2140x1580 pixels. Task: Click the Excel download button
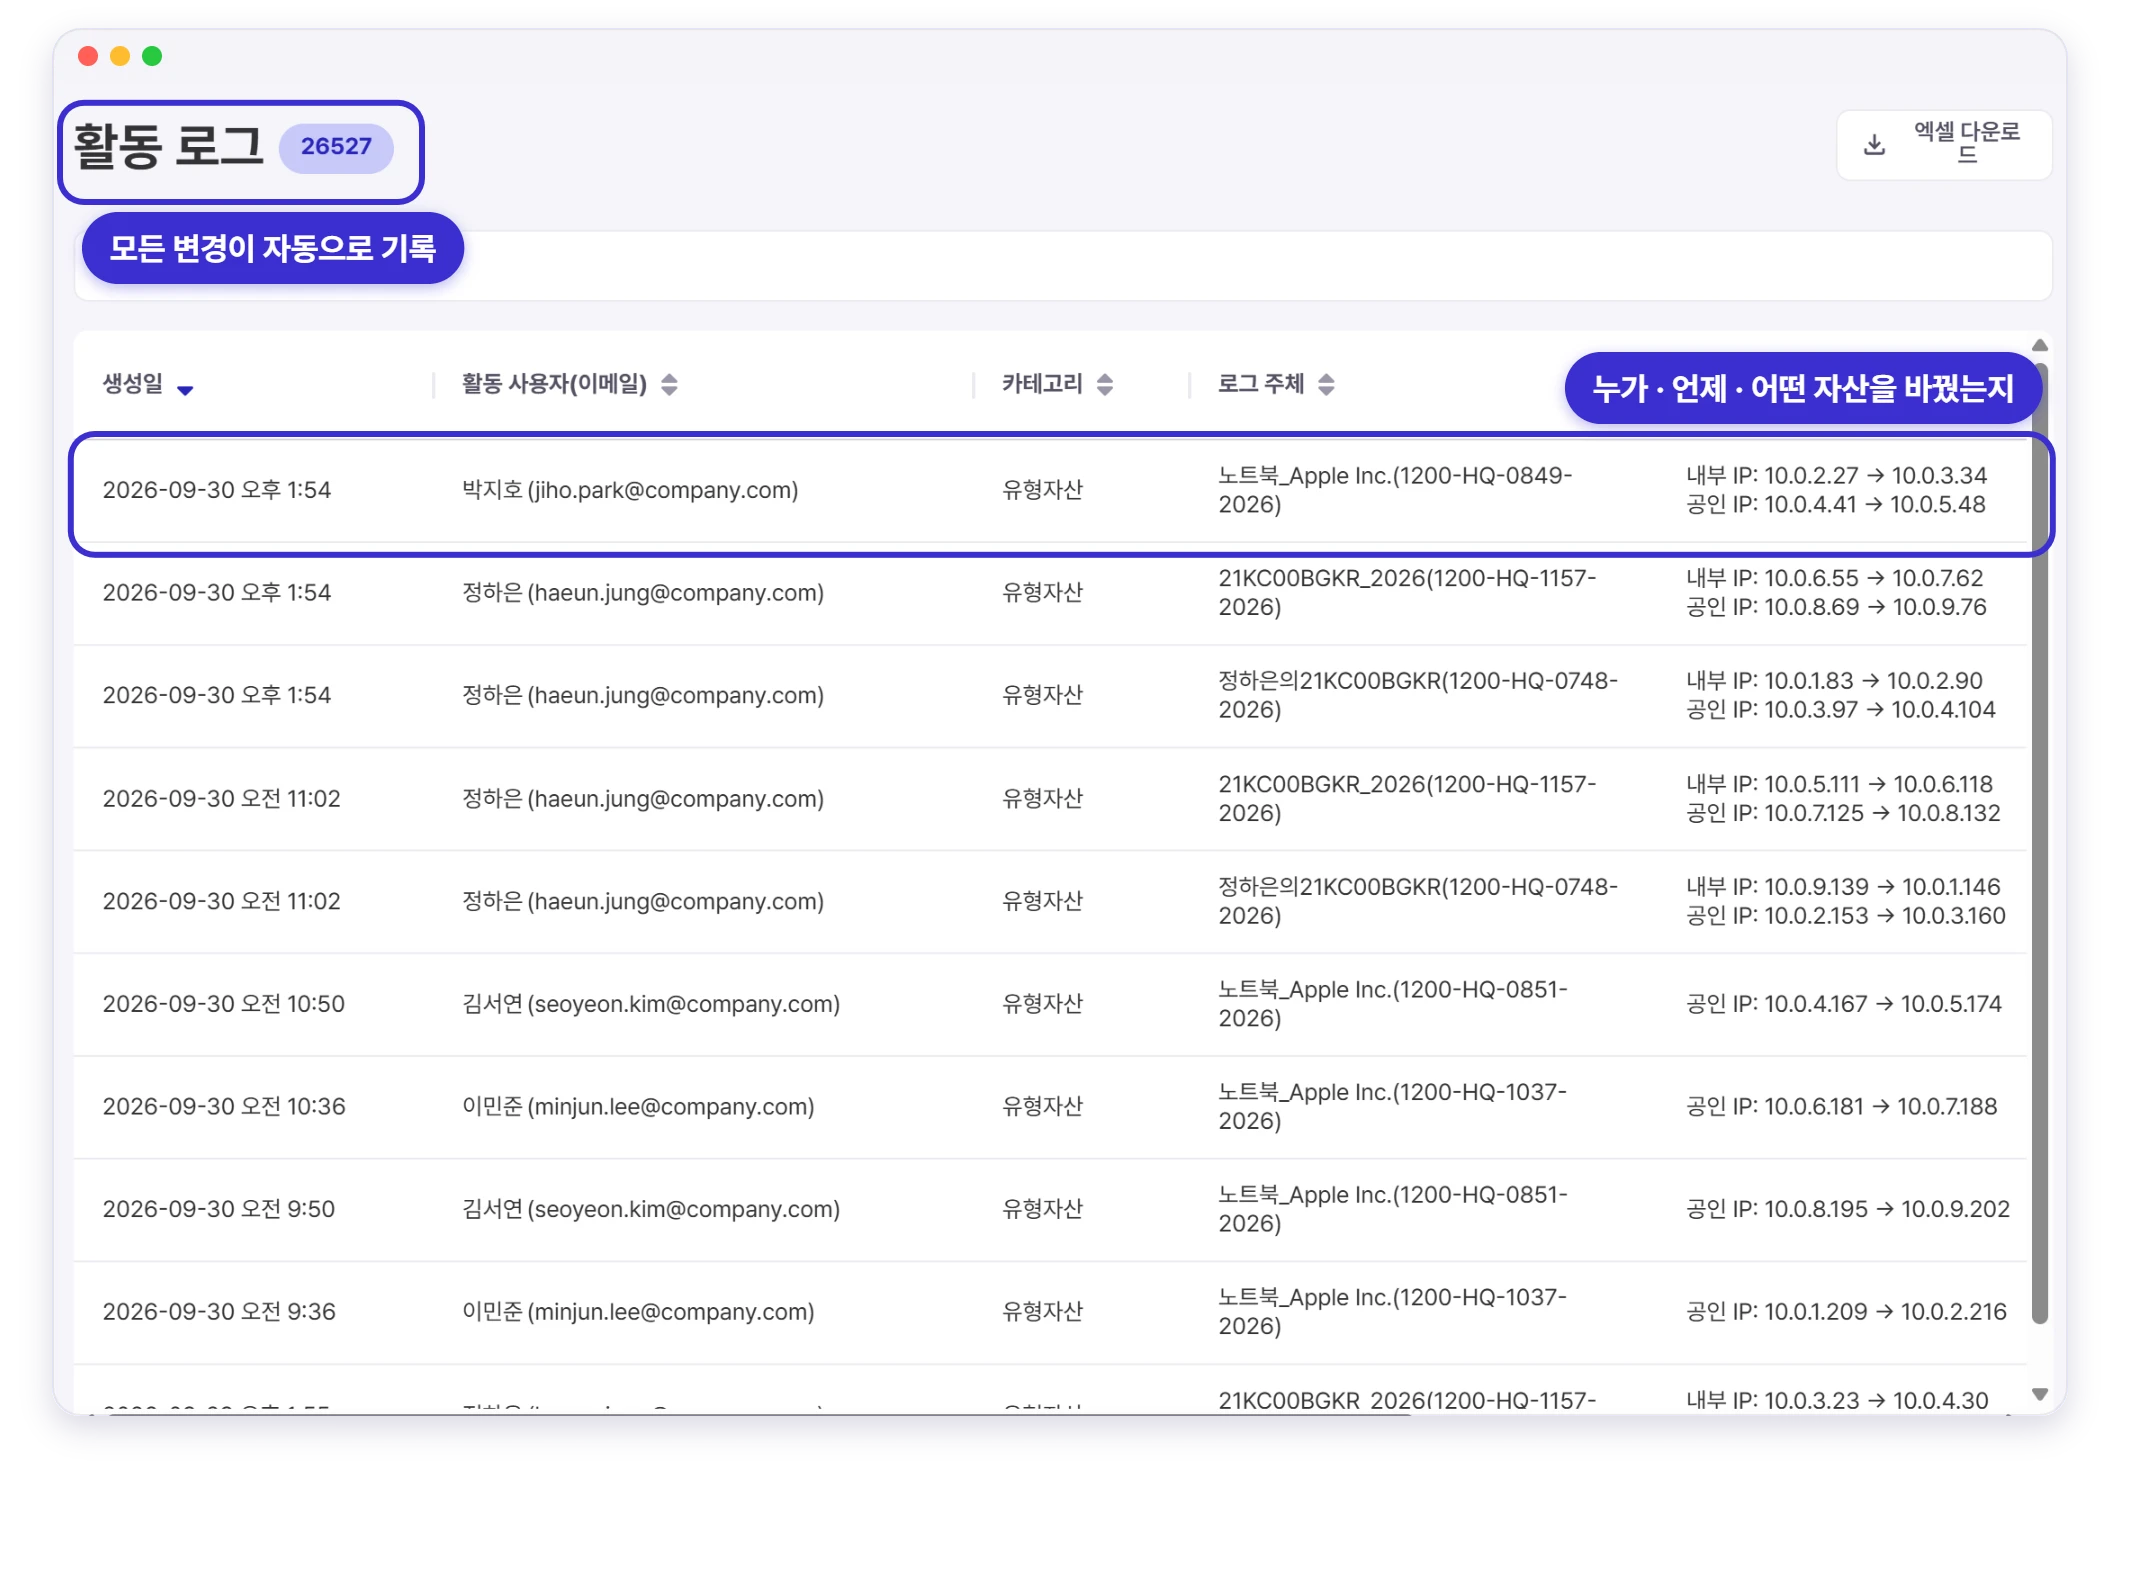pyautogui.click(x=1943, y=145)
